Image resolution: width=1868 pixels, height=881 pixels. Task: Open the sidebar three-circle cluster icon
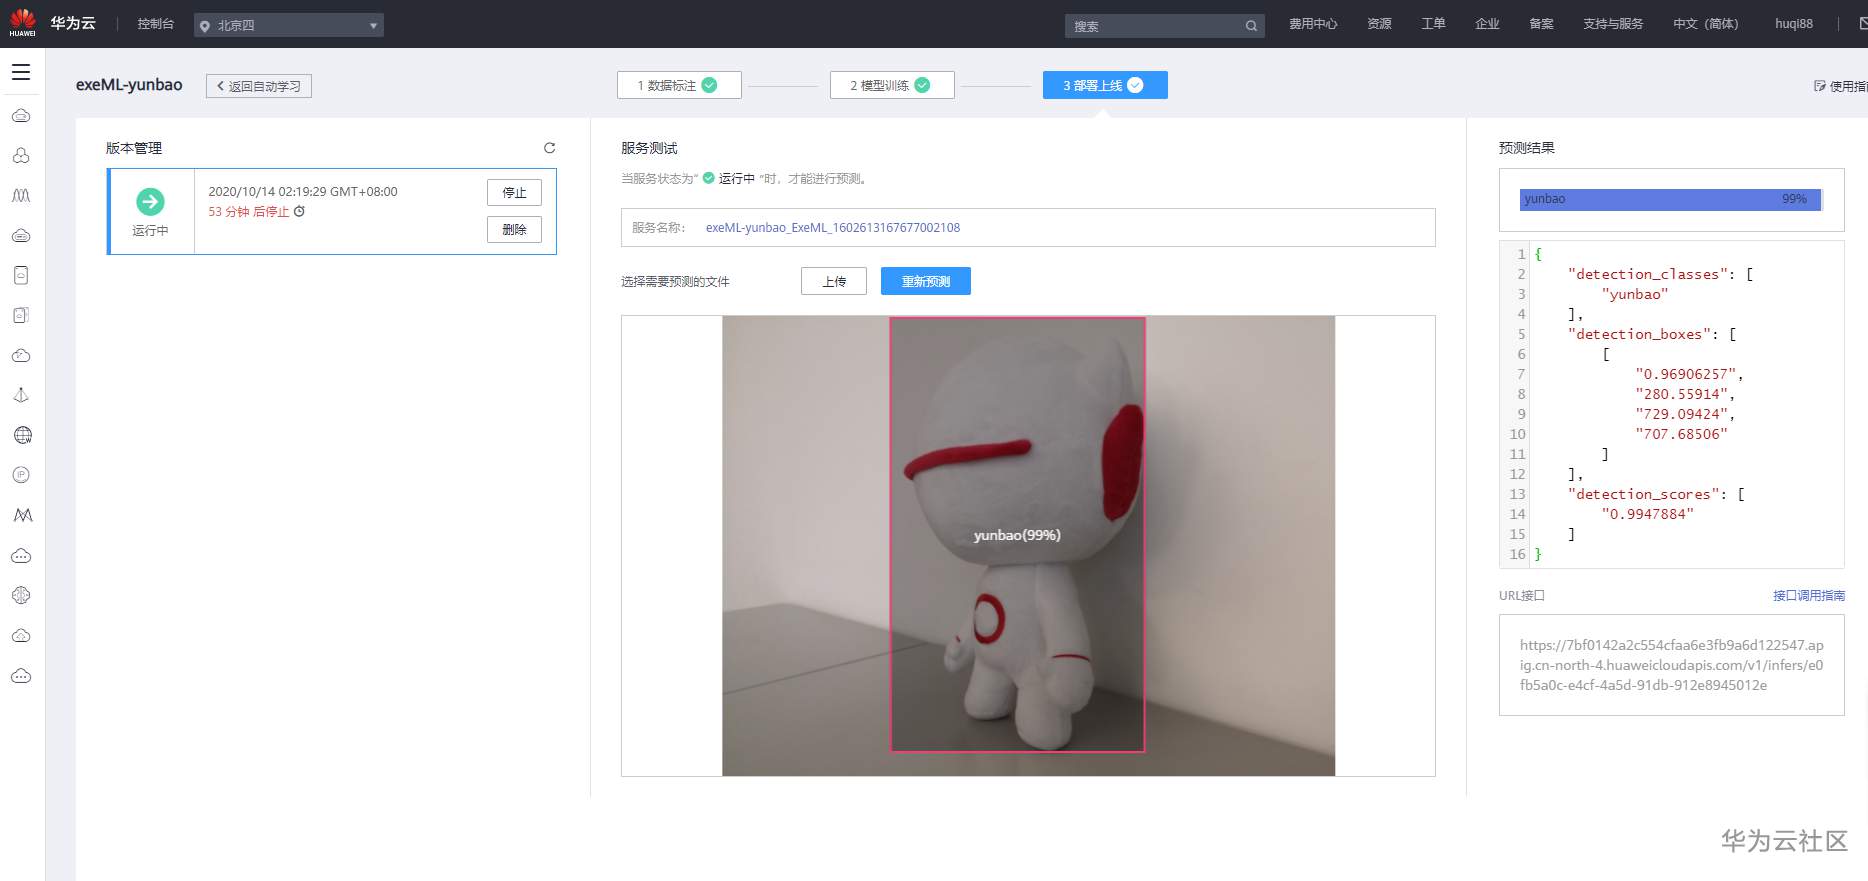21,156
